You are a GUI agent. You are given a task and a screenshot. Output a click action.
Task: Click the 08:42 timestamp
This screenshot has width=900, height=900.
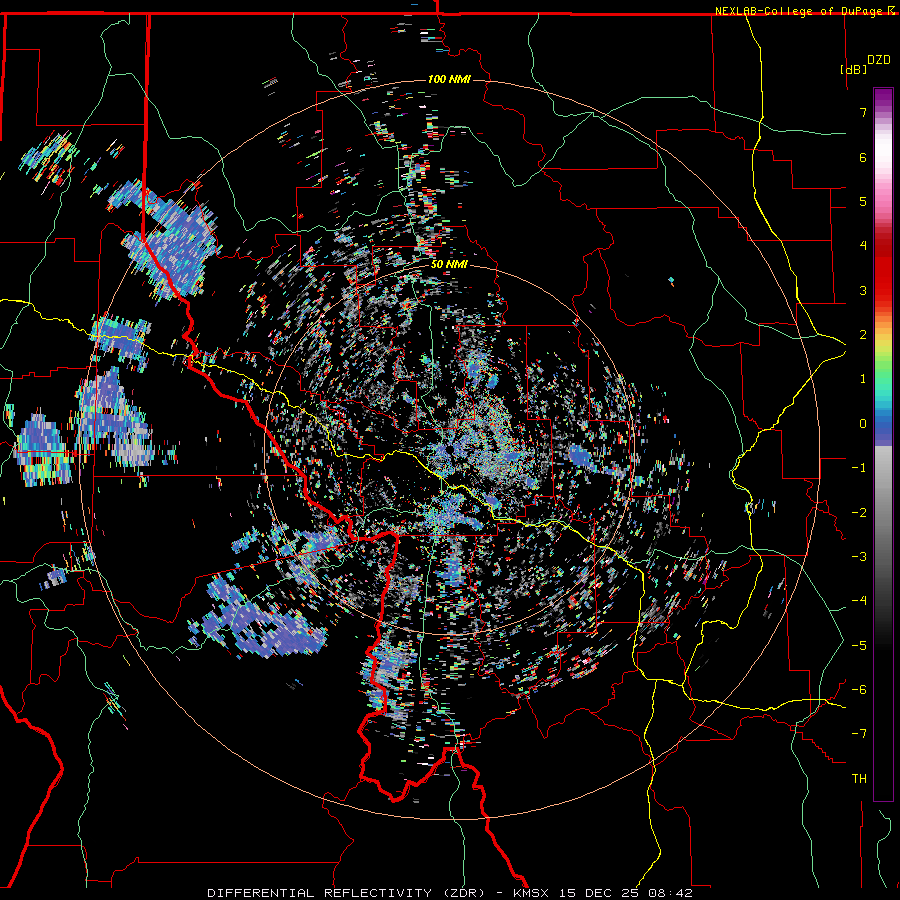click(670, 893)
